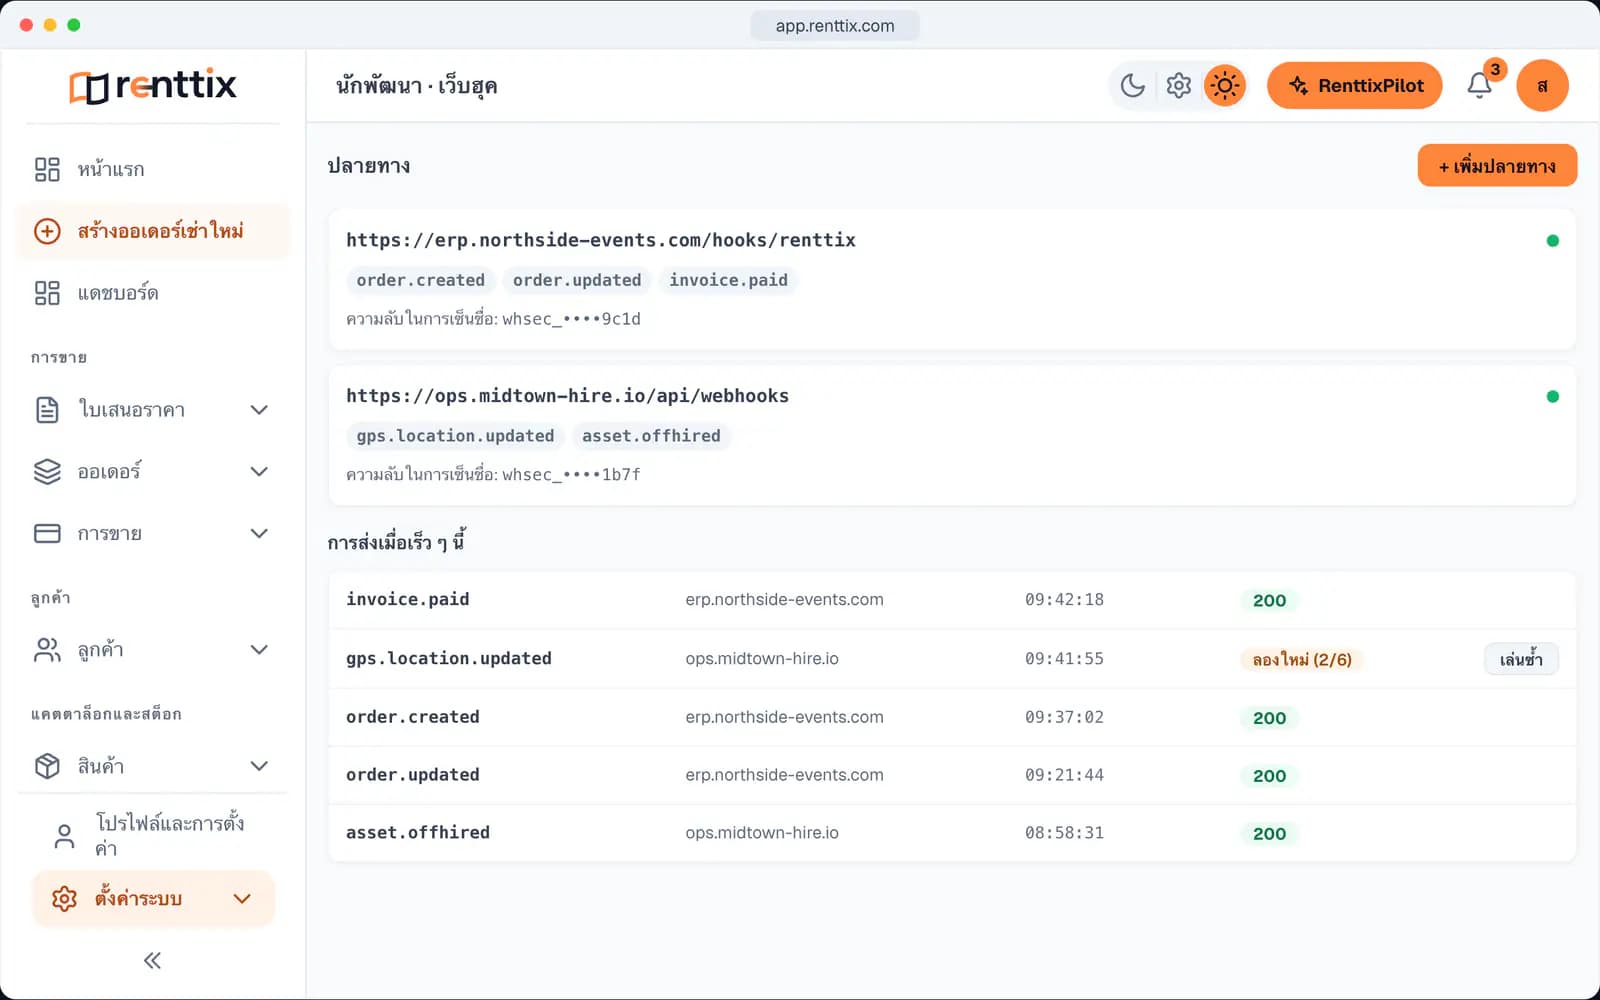Click the gps.location.updated event tag
The image size is (1600, 1000).
455,437
